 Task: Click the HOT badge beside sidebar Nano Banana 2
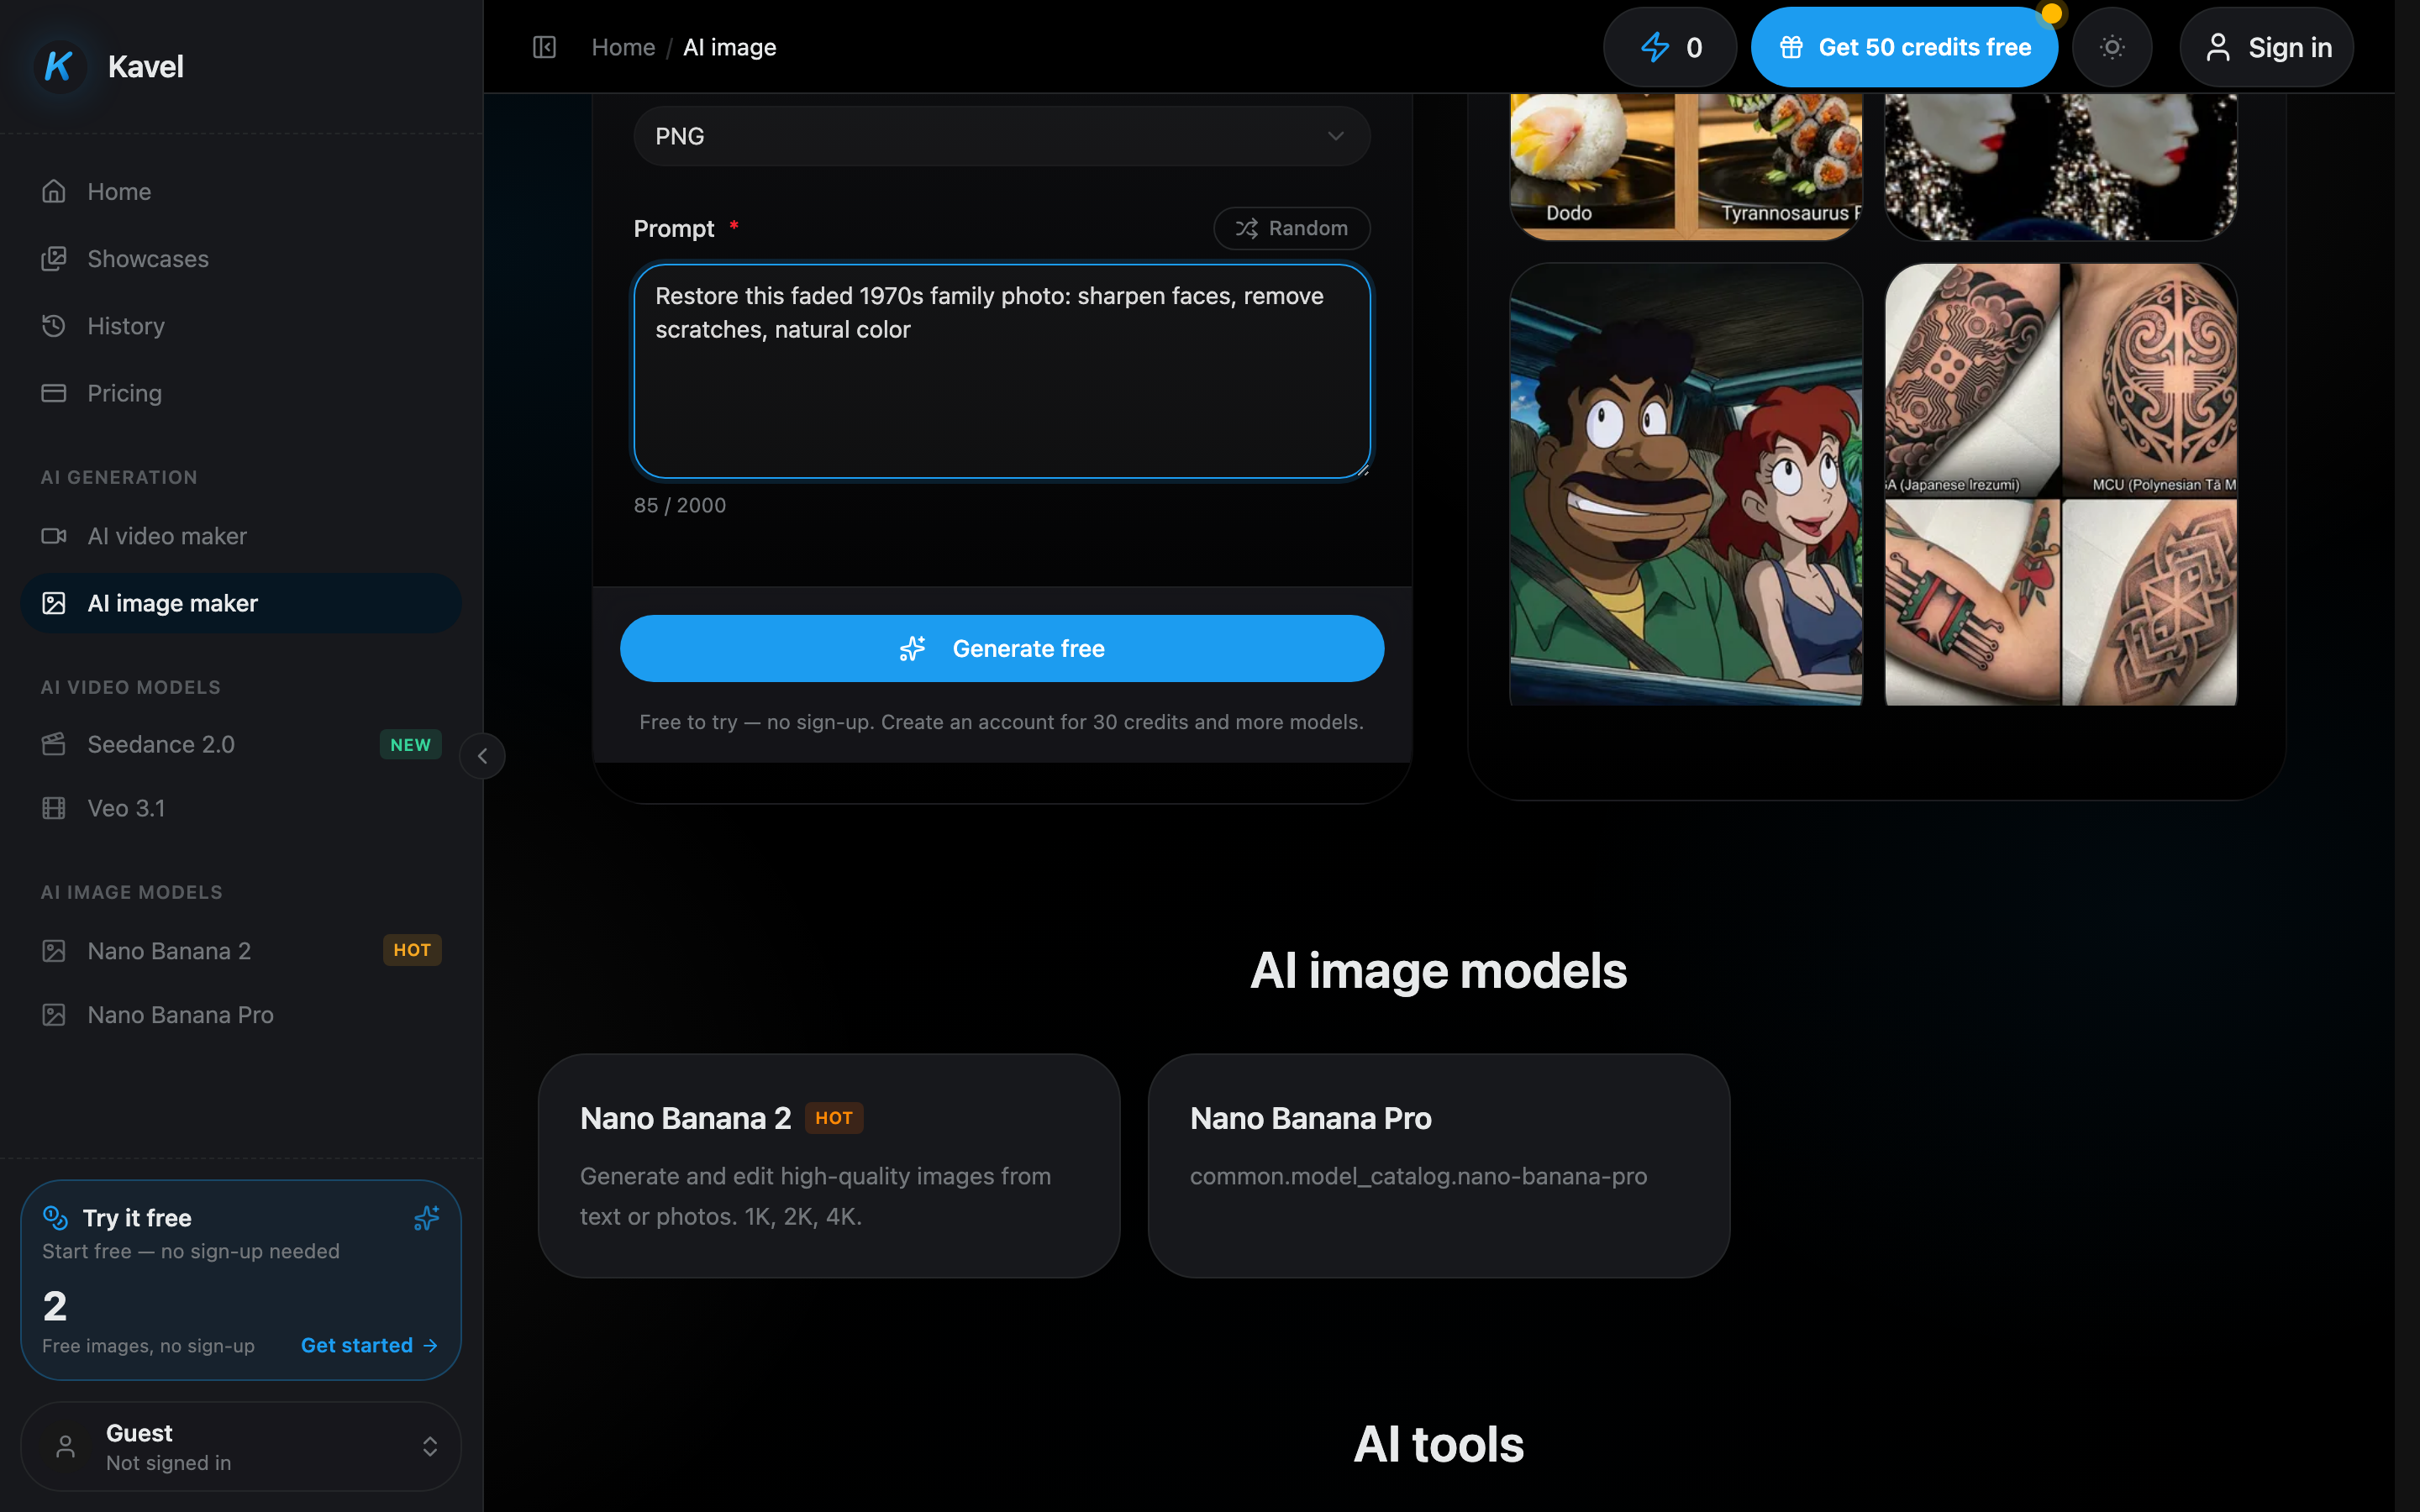412,950
